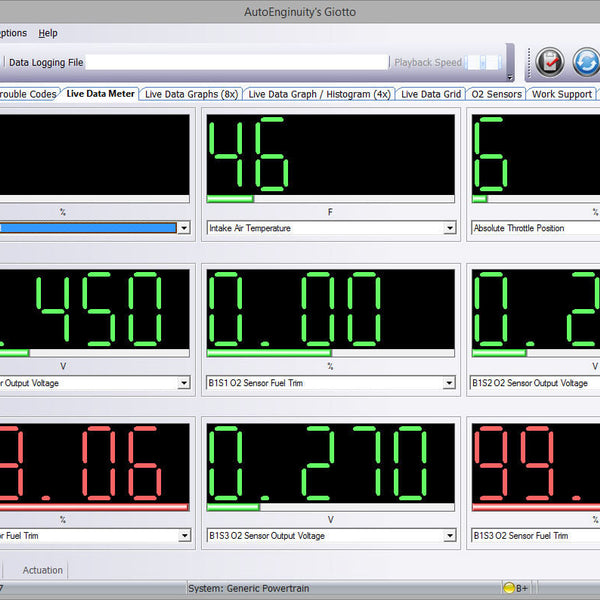This screenshot has width=600, height=600.
Task: Select the Live Data Meter tab
Action: [100, 94]
